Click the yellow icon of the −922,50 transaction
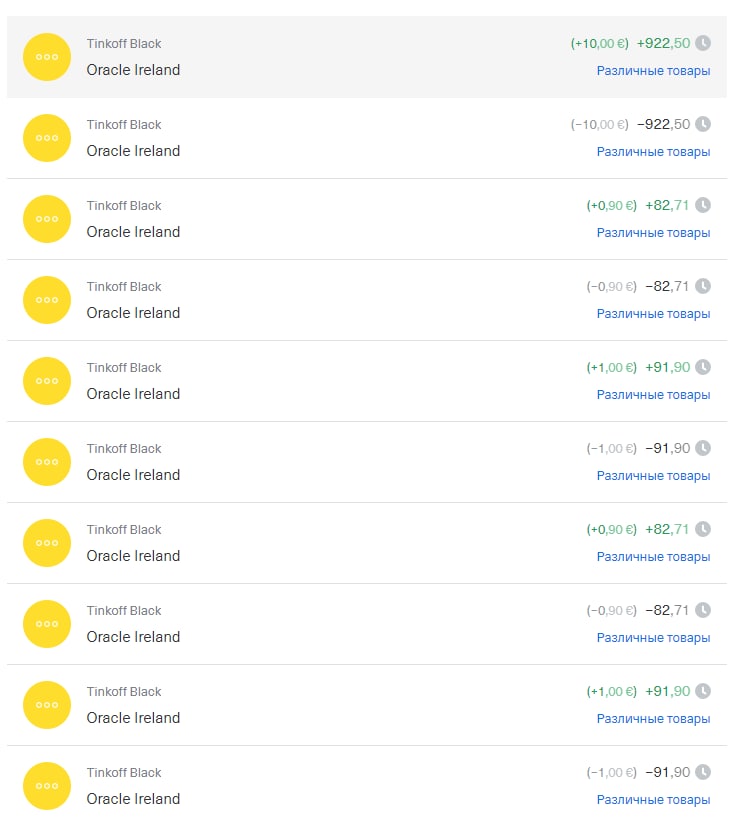The width and height of the screenshot is (737, 822). 47,138
